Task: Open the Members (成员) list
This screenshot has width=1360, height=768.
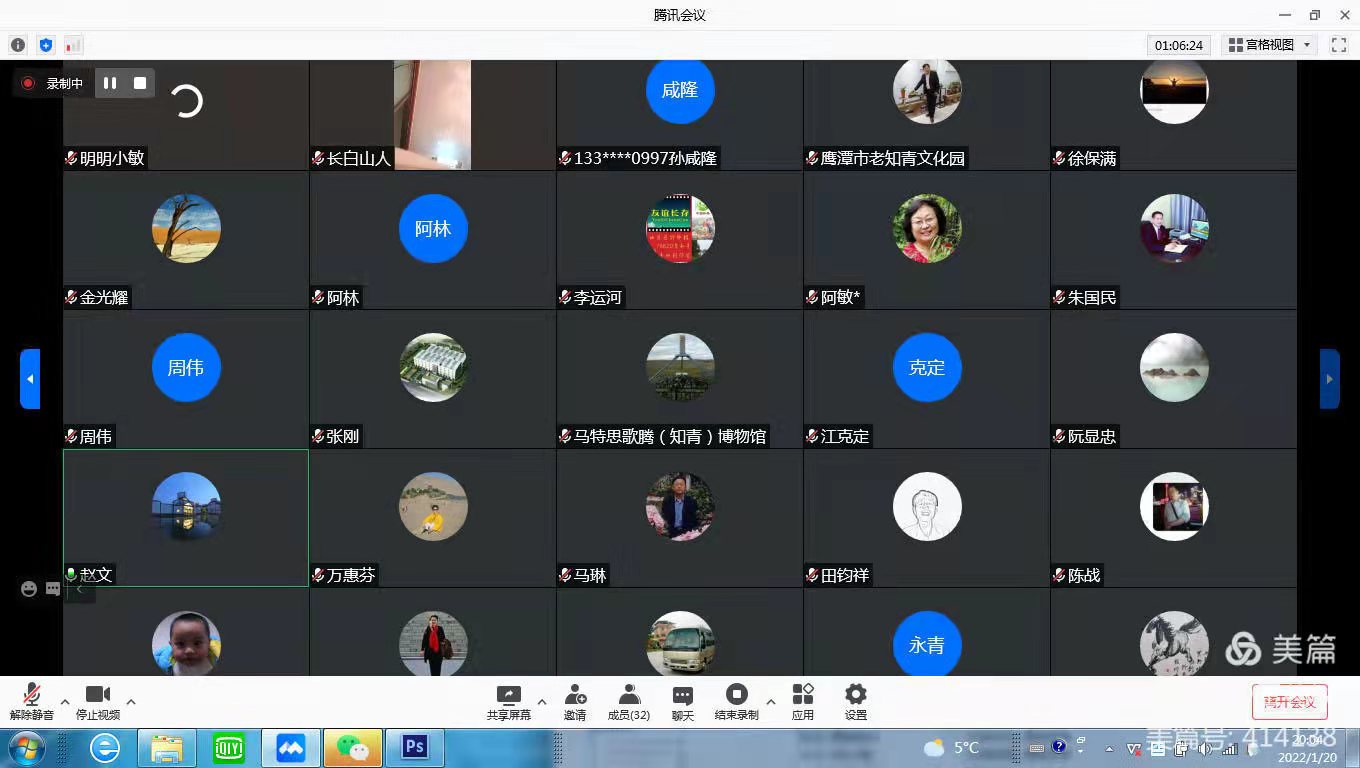Action: [628, 701]
